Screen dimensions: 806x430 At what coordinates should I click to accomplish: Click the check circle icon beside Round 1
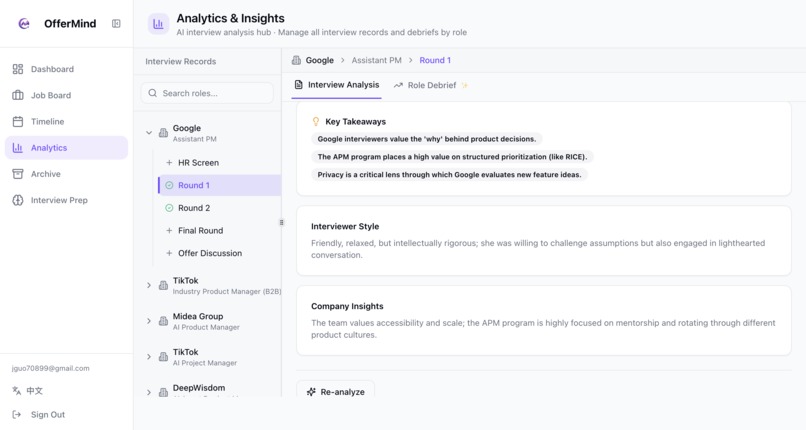169,185
